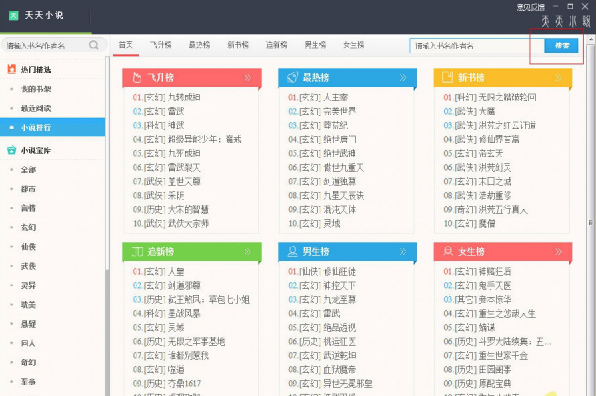The image size is (596, 396).
Task: Switch to the 飞升榜 tab
Action: [x=160, y=45]
